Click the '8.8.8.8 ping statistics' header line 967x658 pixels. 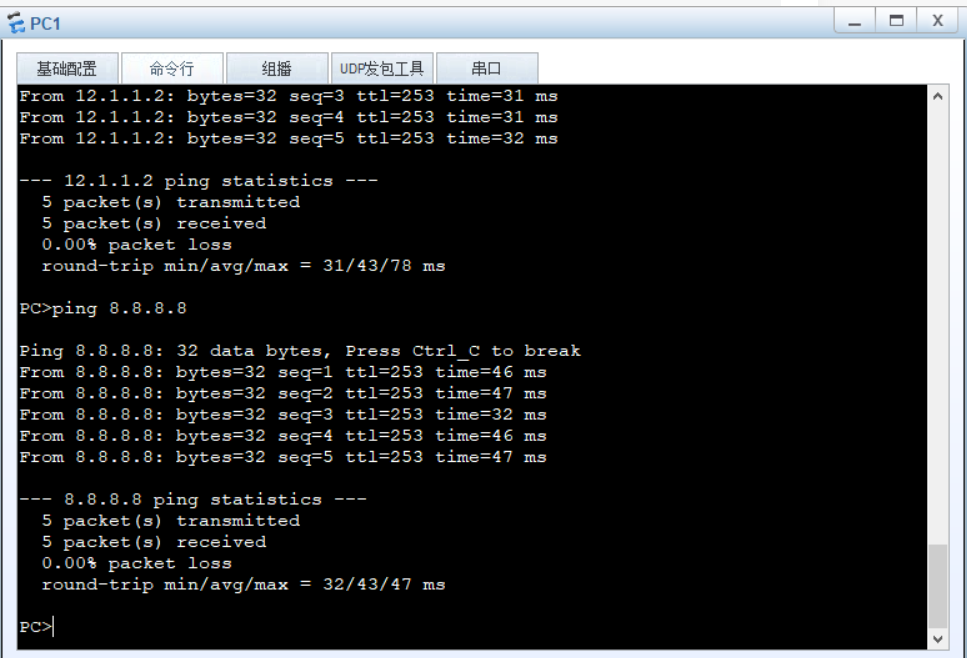coord(193,499)
